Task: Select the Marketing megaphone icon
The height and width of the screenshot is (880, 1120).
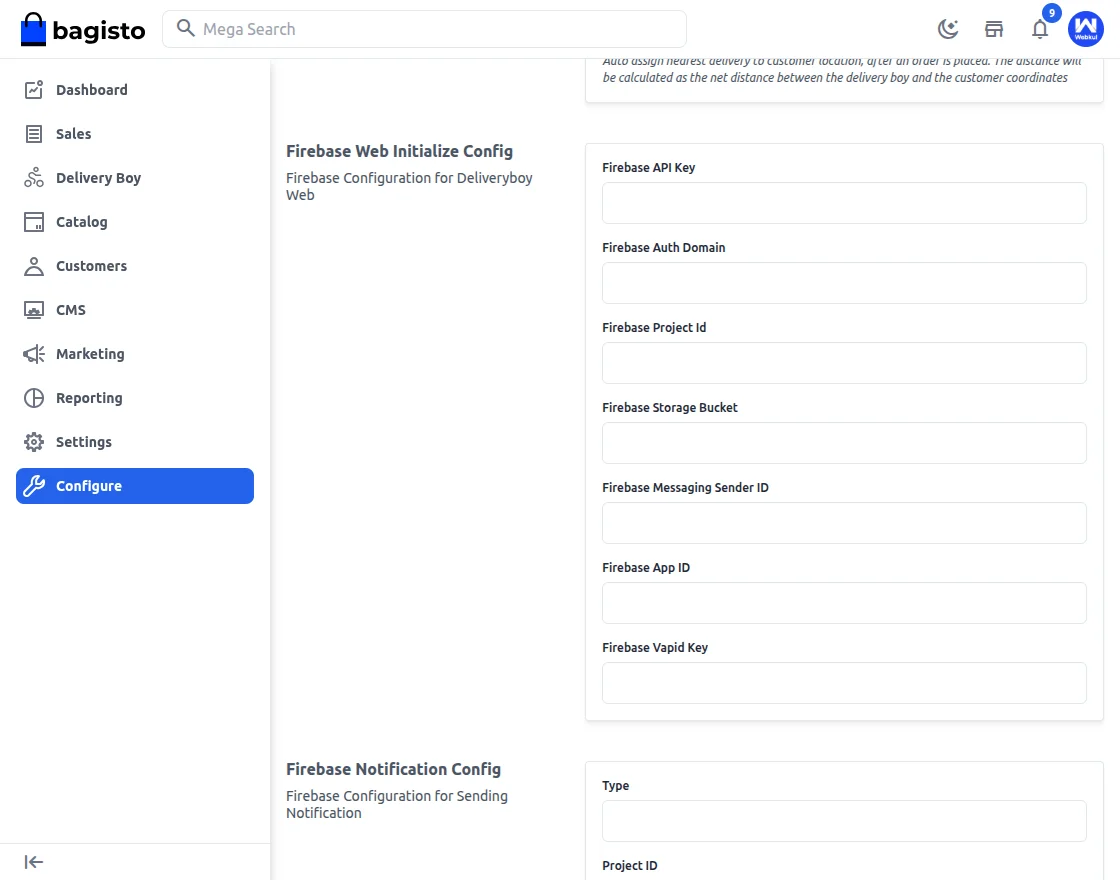Action: click(33, 353)
